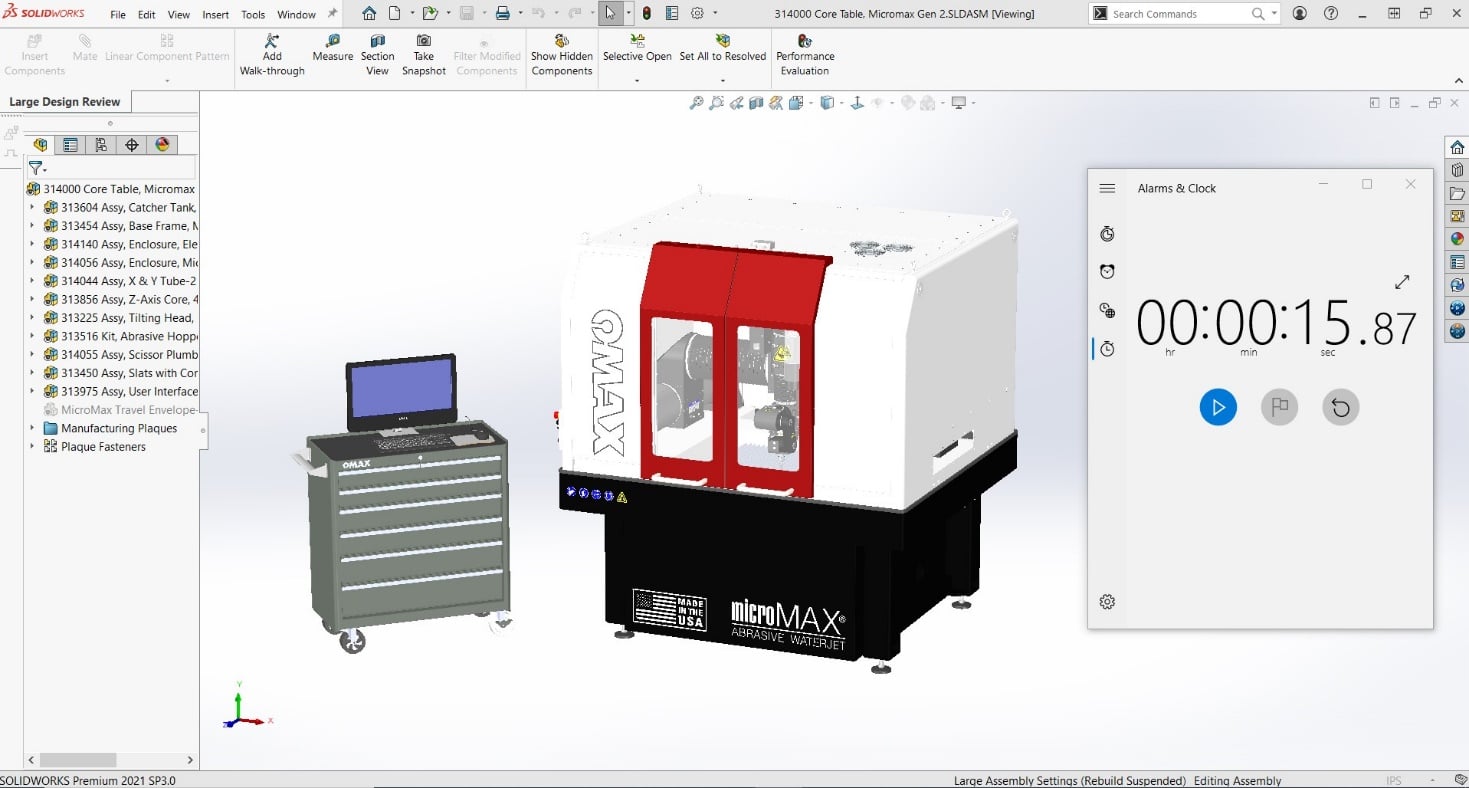Run Performance Evaluation
1469x788 pixels.
pyautogui.click(x=805, y=55)
